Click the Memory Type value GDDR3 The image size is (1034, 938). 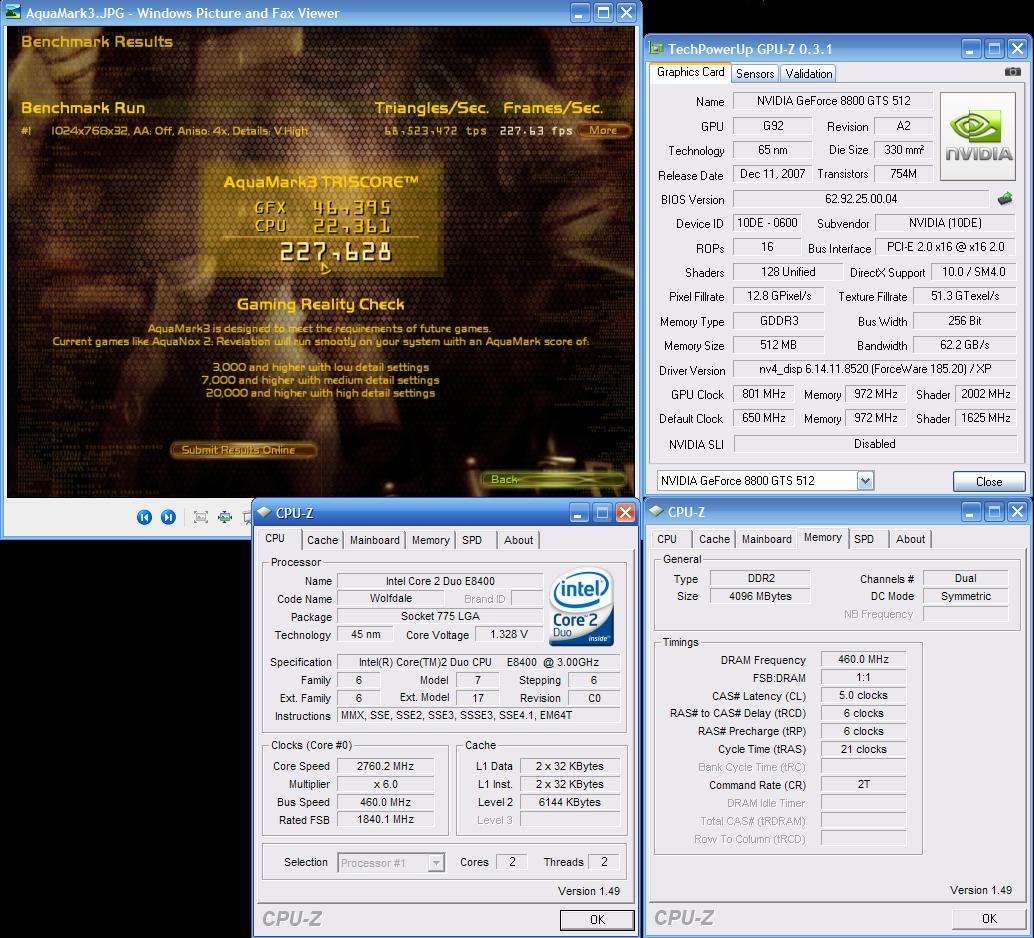779,321
